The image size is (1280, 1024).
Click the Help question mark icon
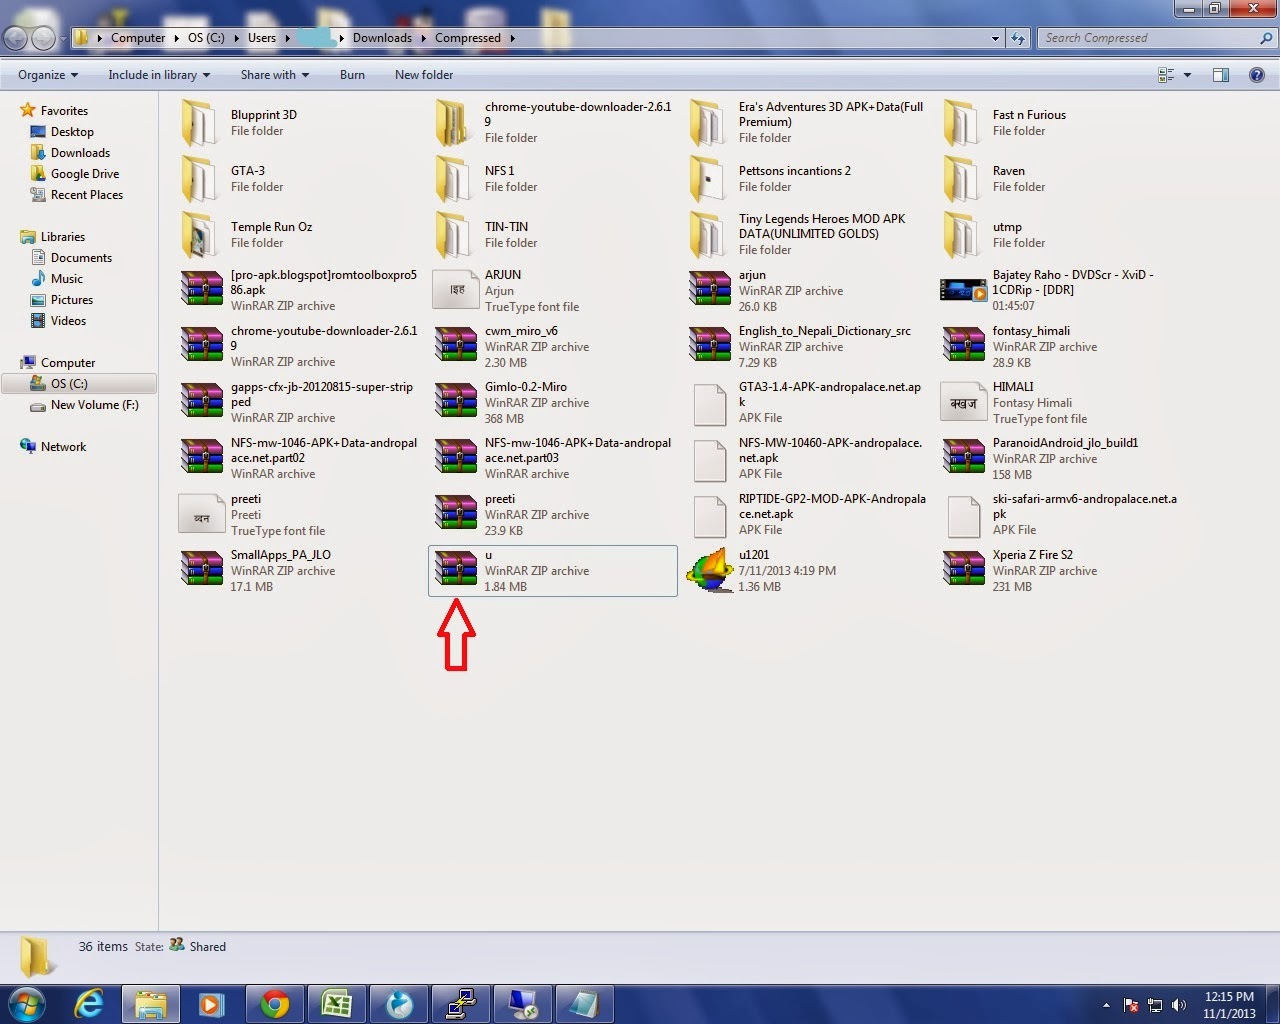pos(1258,74)
